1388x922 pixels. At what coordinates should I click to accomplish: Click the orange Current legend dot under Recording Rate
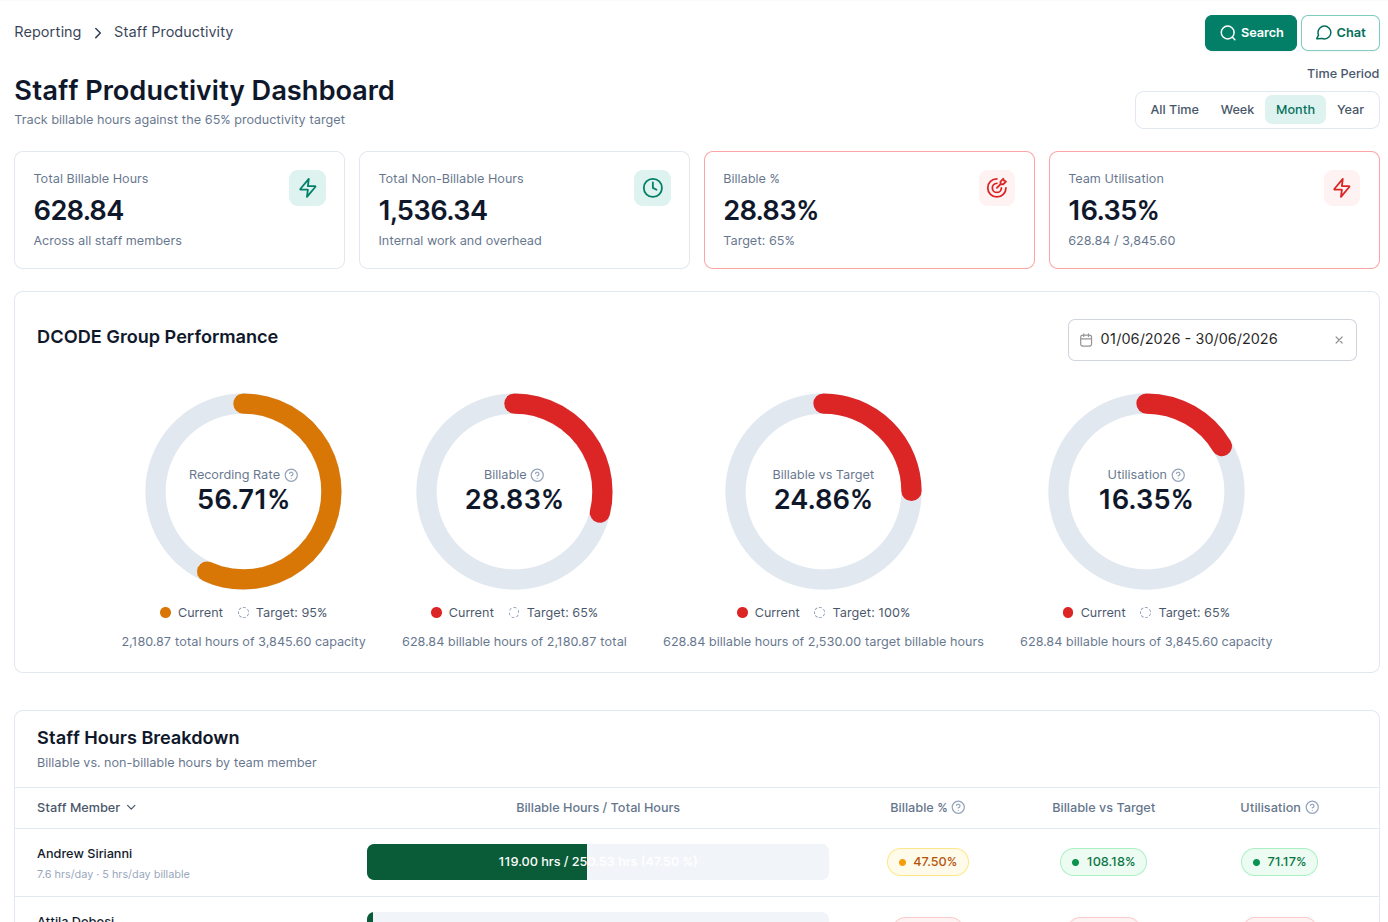pyautogui.click(x=166, y=613)
